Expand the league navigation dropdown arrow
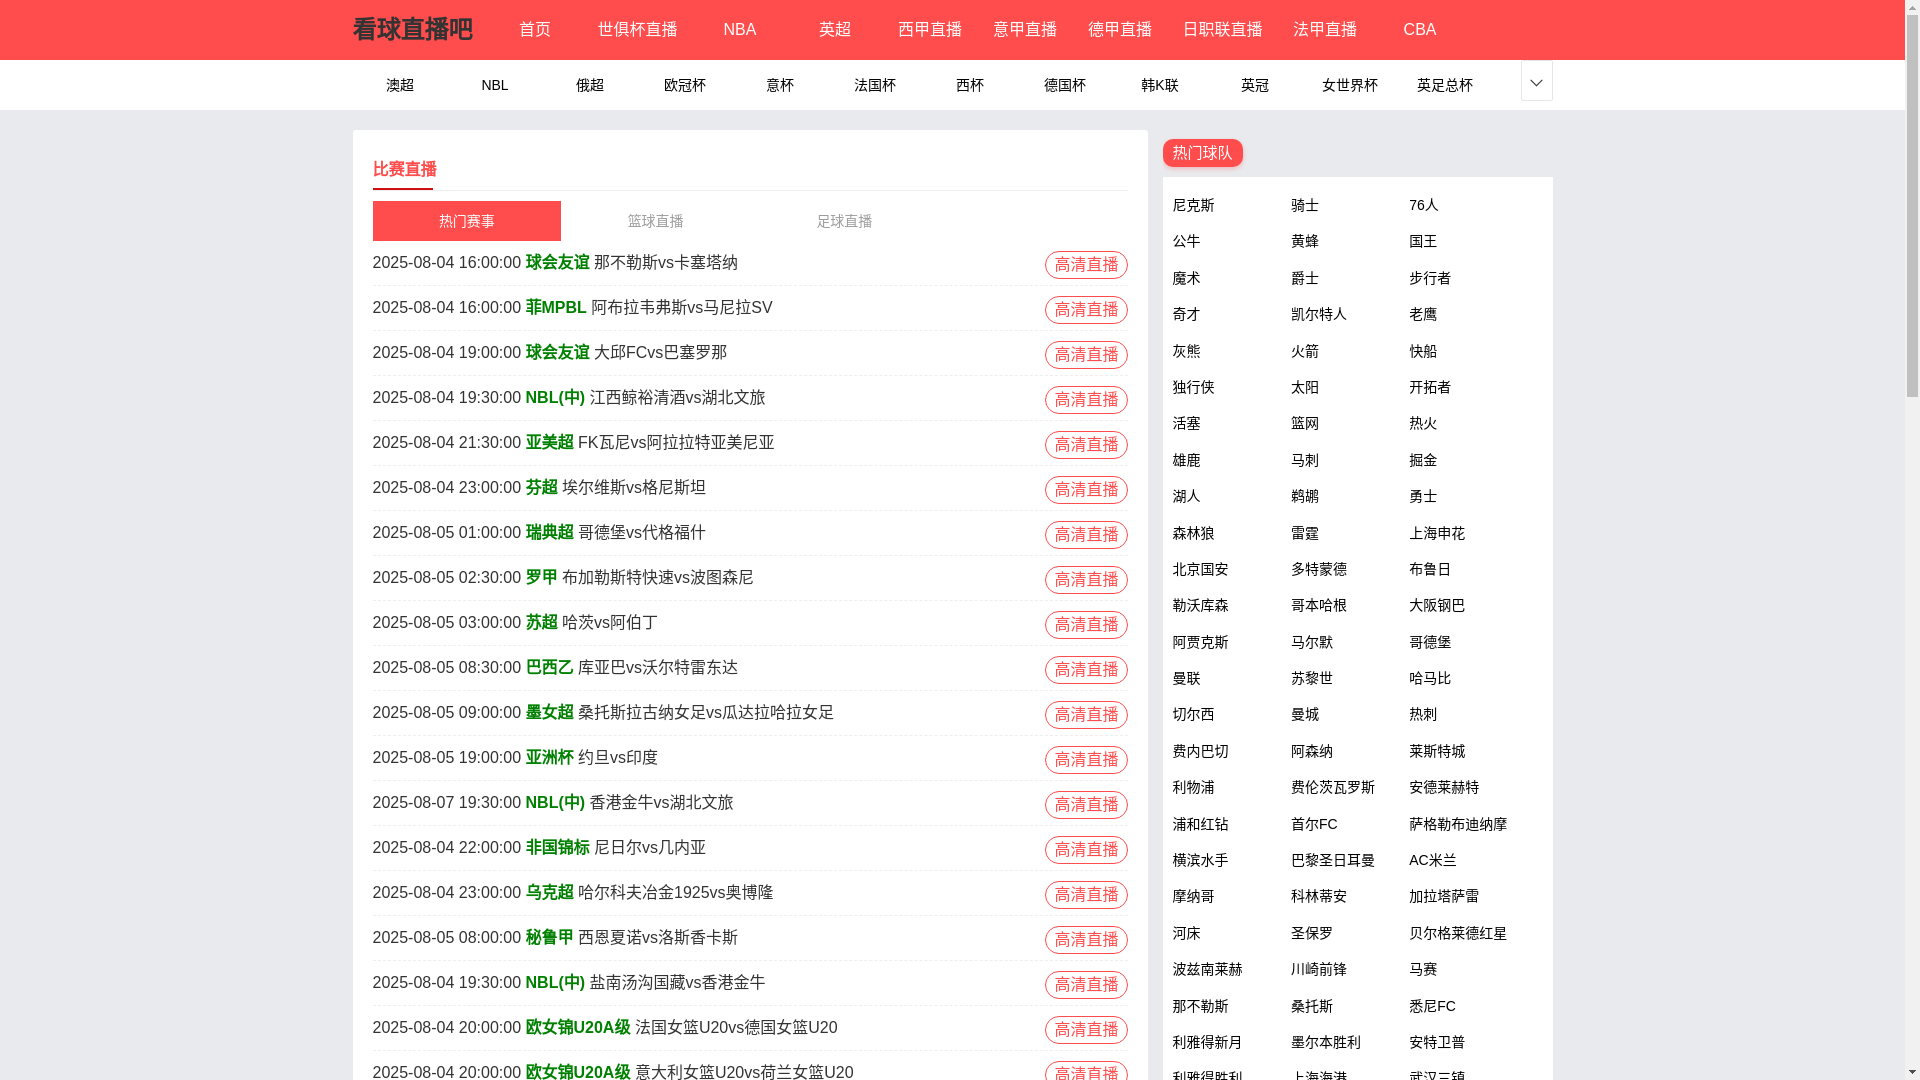1920x1080 pixels. [x=1536, y=82]
